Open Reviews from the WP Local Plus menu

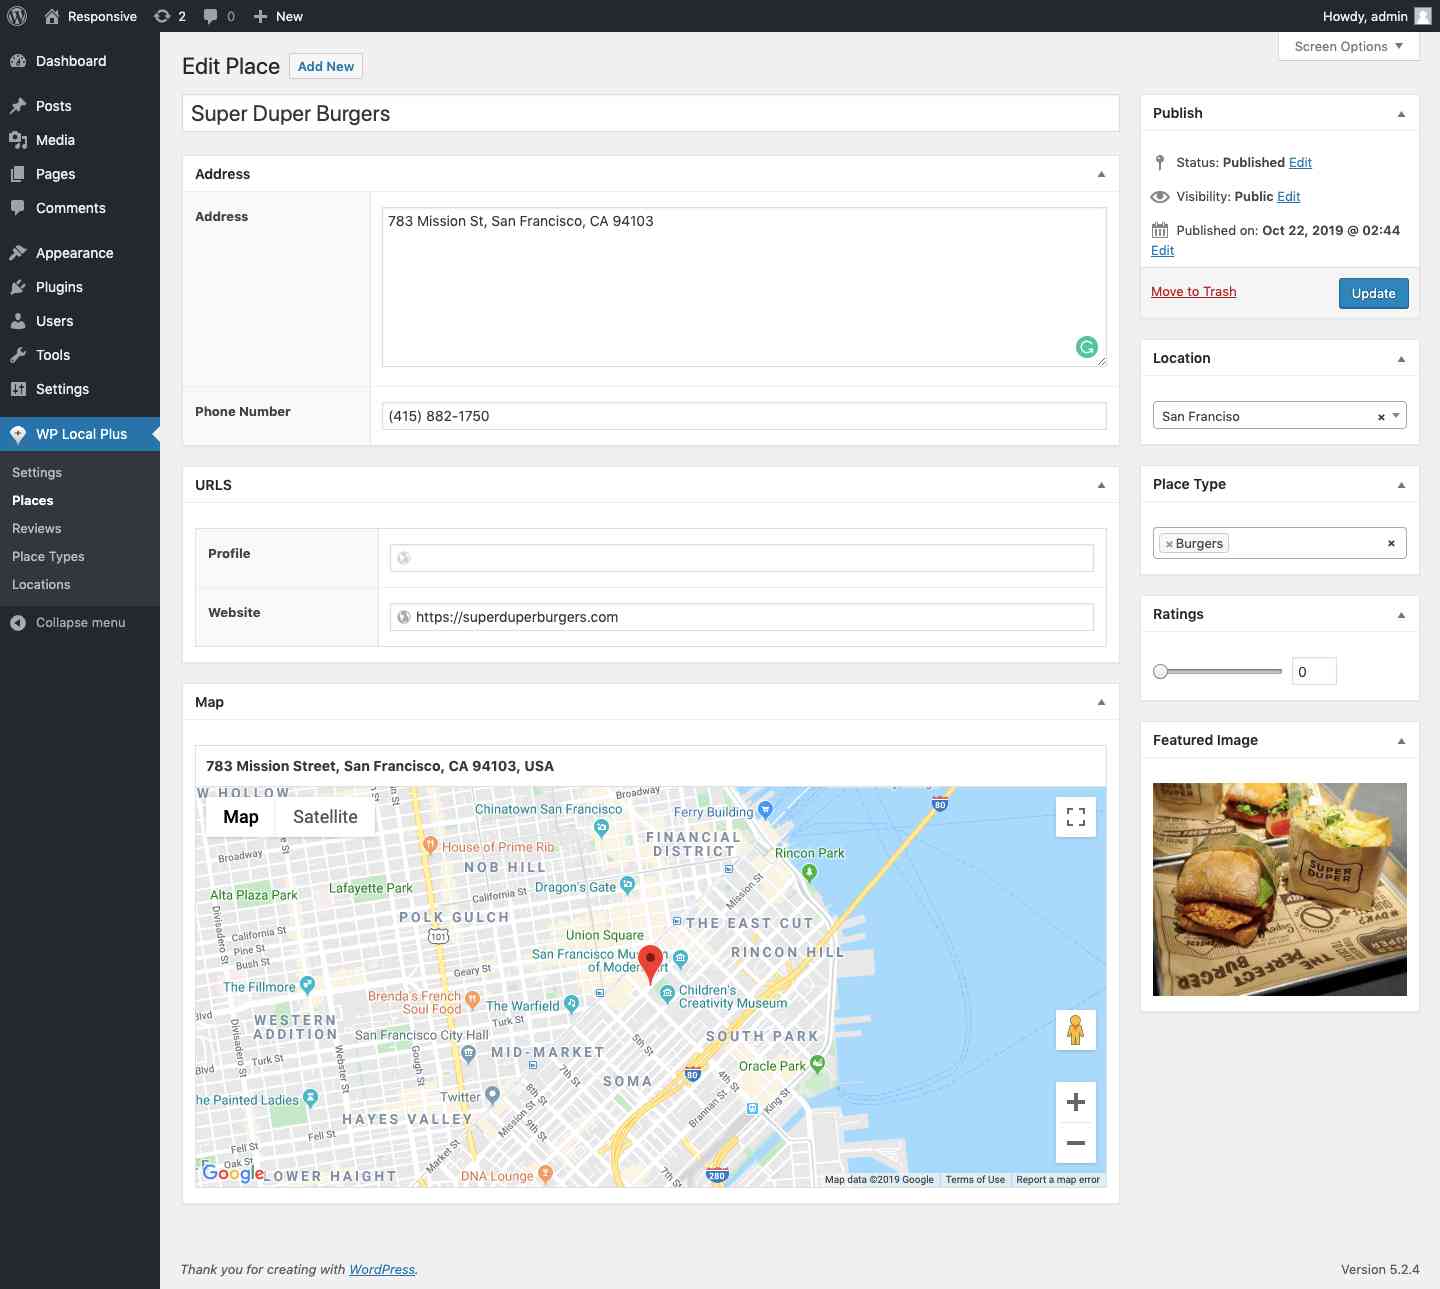[36, 528]
